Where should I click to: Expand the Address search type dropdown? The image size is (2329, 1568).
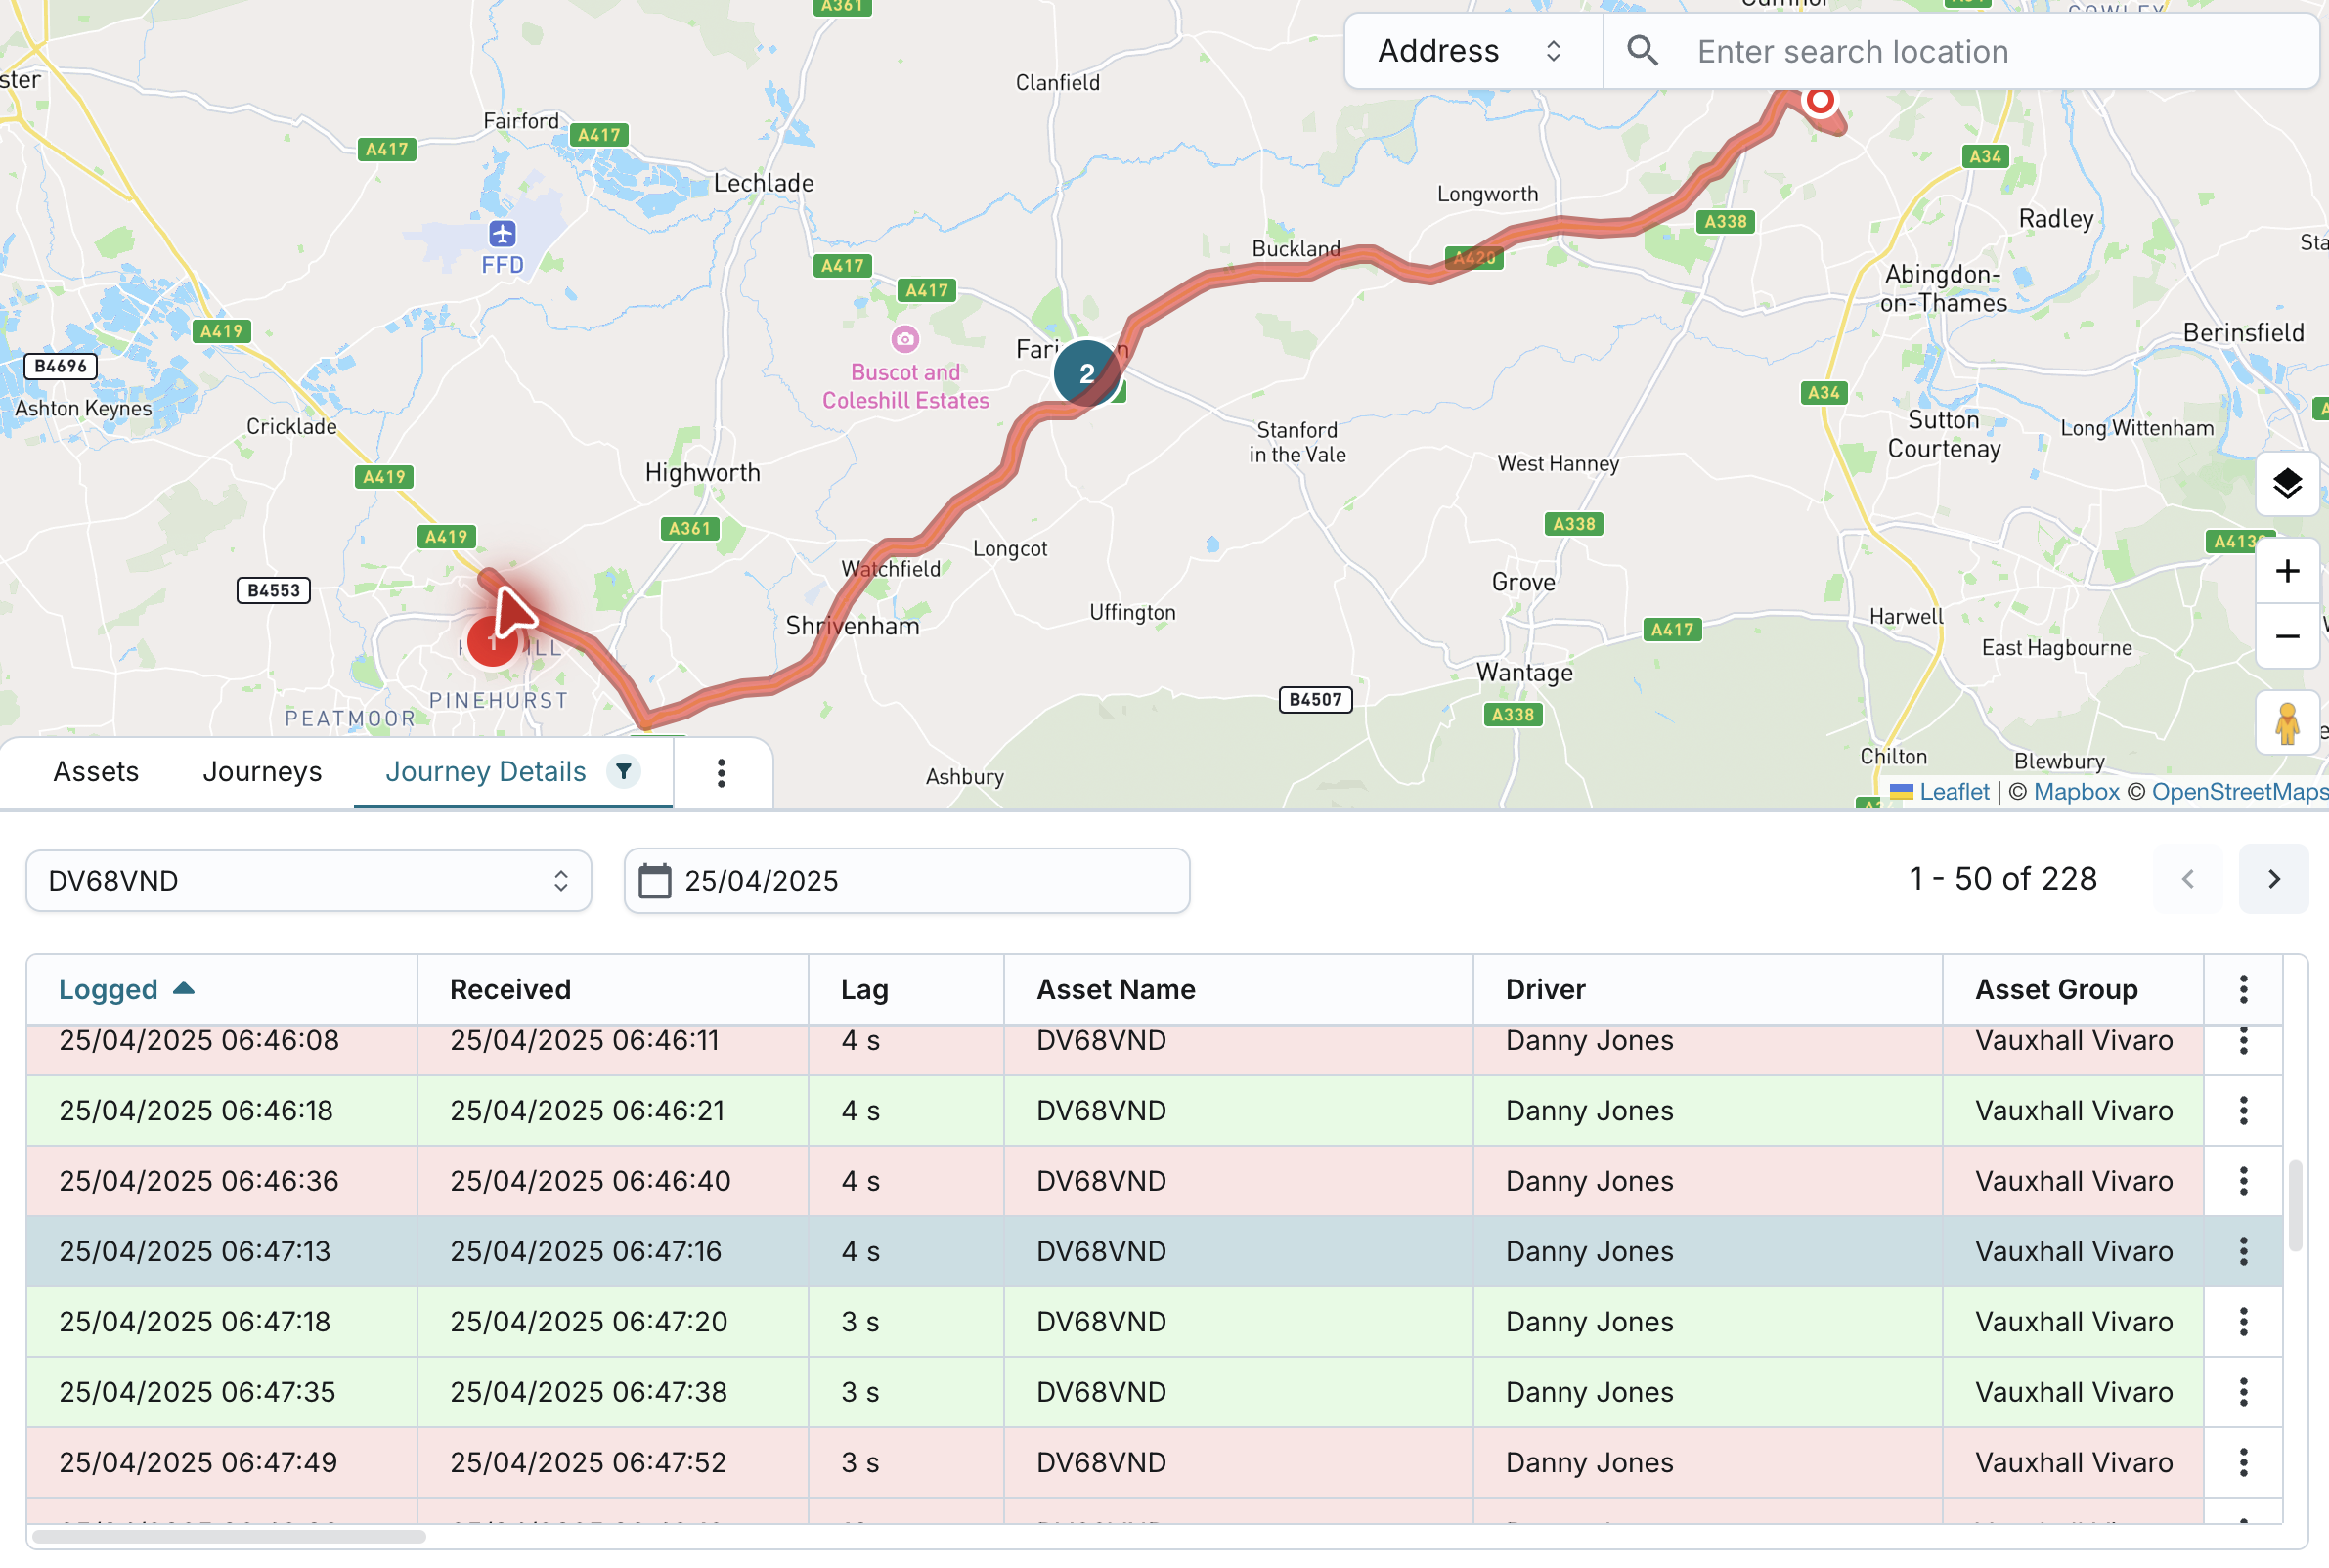click(x=1471, y=51)
